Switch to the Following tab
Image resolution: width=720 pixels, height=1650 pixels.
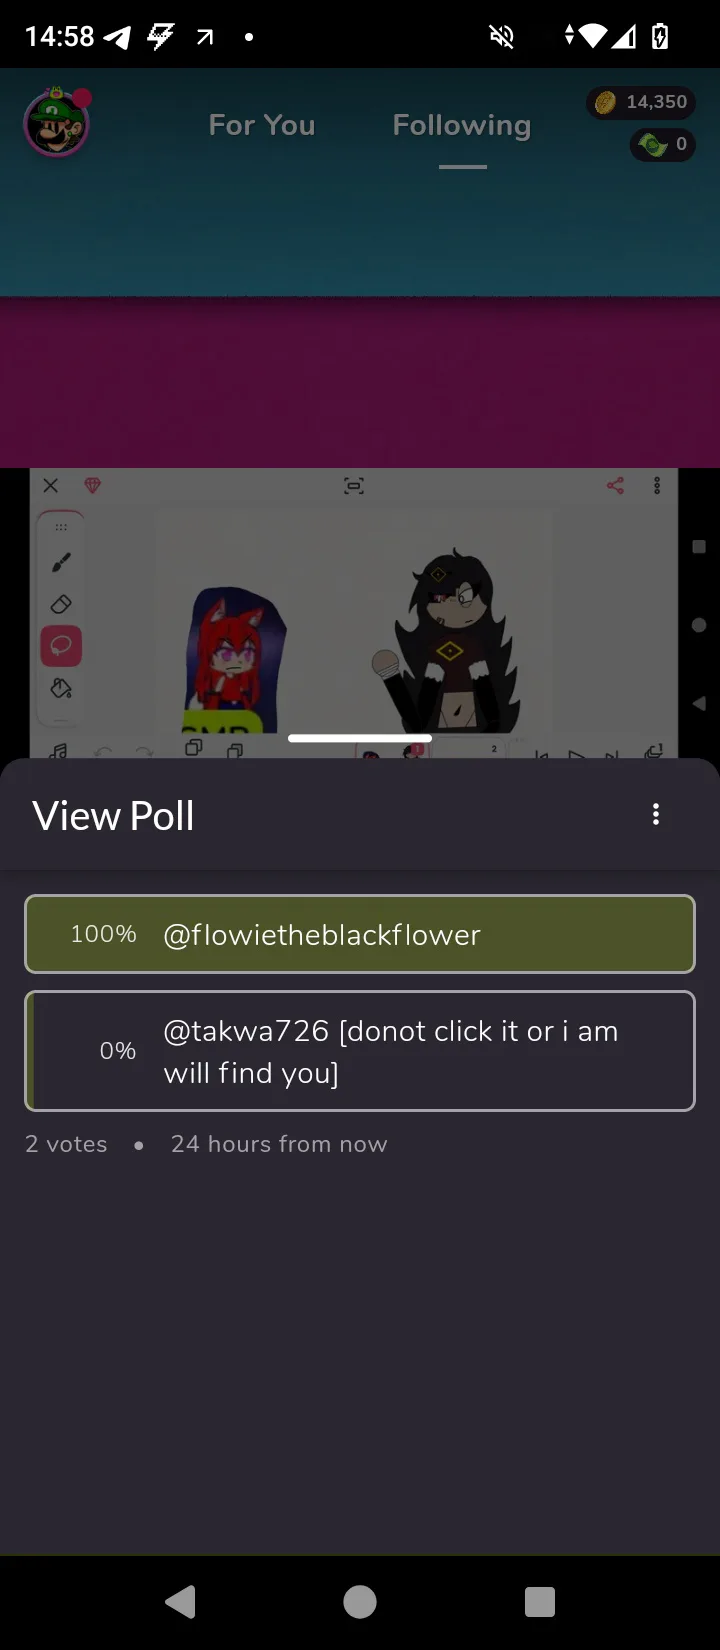(x=462, y=125)
